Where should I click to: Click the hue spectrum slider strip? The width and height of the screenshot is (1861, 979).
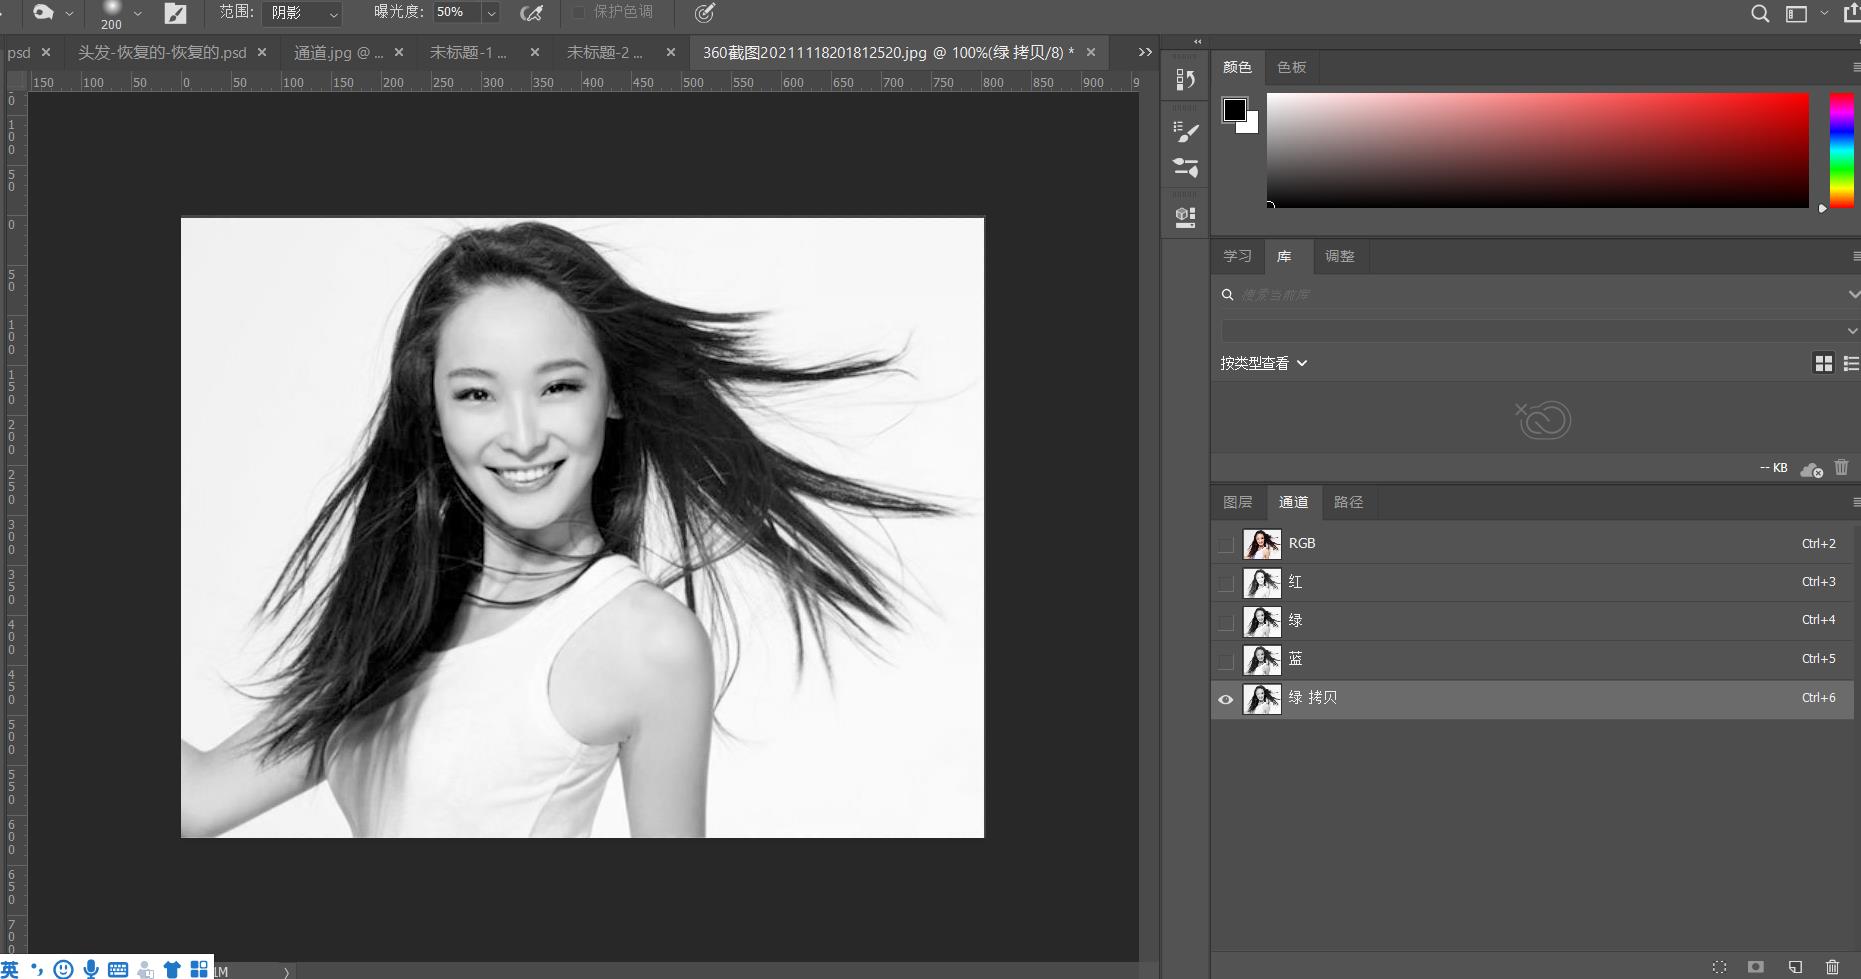pyautogui.click(x=1841, y=150)
